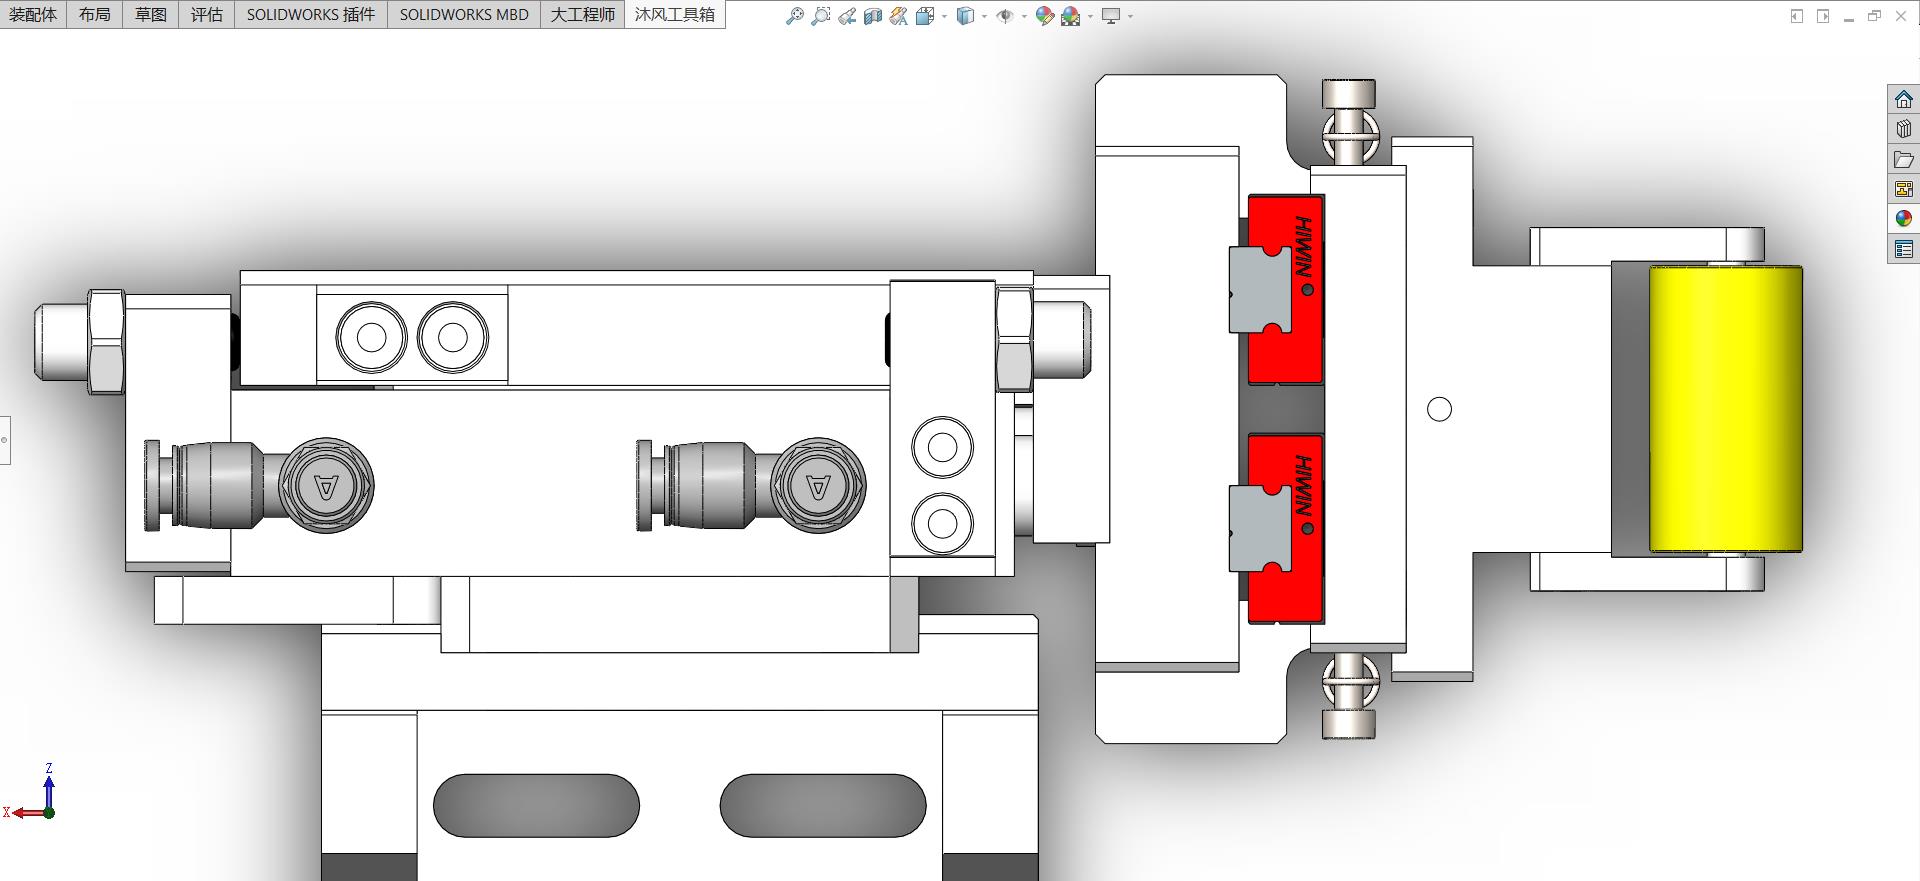Click the left panel edge expand handle
The width and height of the screenshot is (1920, 881).
(x=5, y=440)
